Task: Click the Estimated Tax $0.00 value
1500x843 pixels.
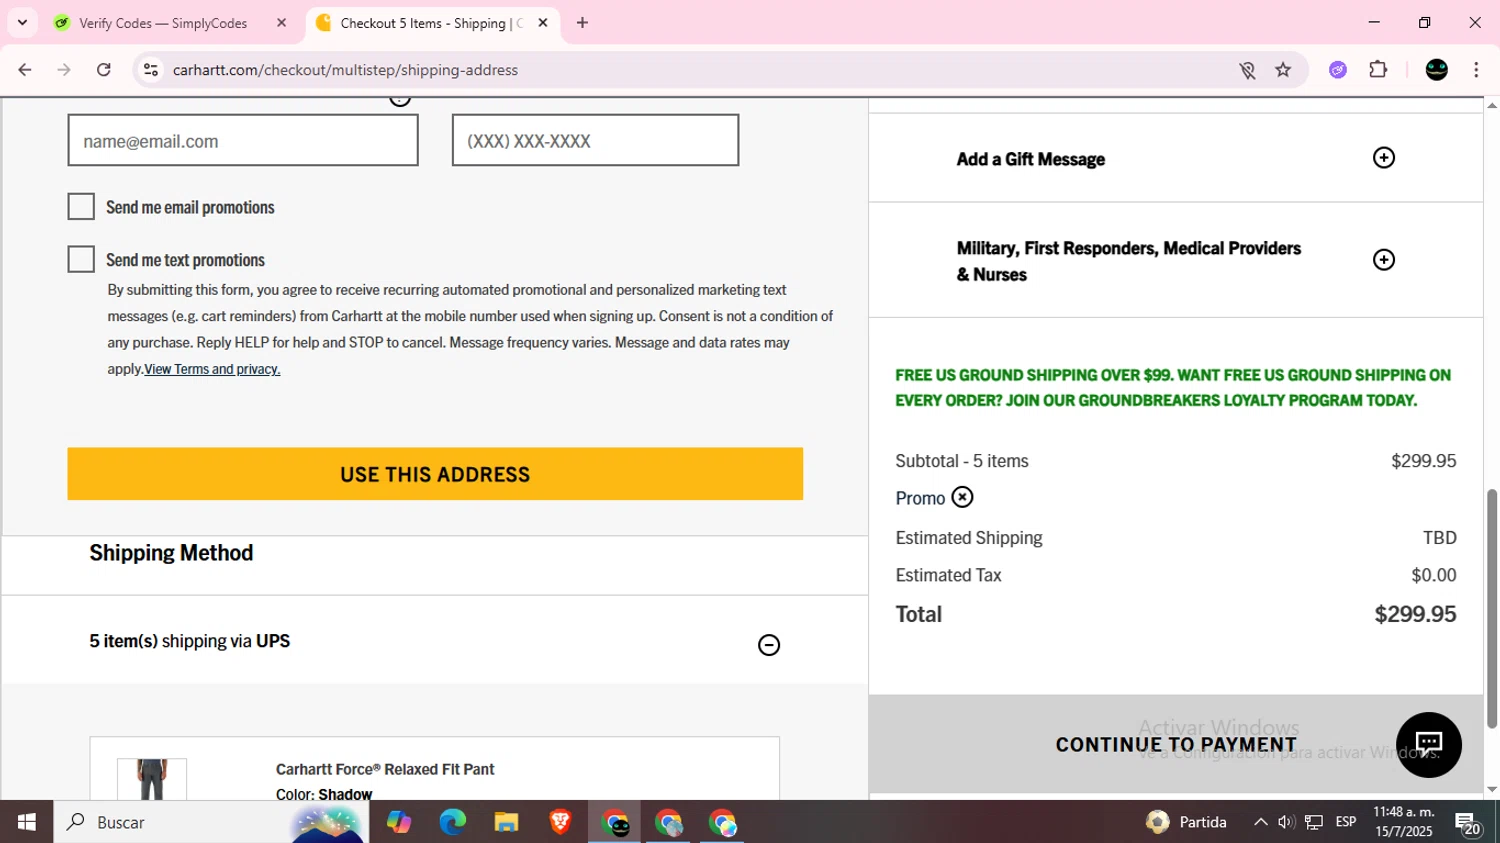Action: pos(1433,575)
